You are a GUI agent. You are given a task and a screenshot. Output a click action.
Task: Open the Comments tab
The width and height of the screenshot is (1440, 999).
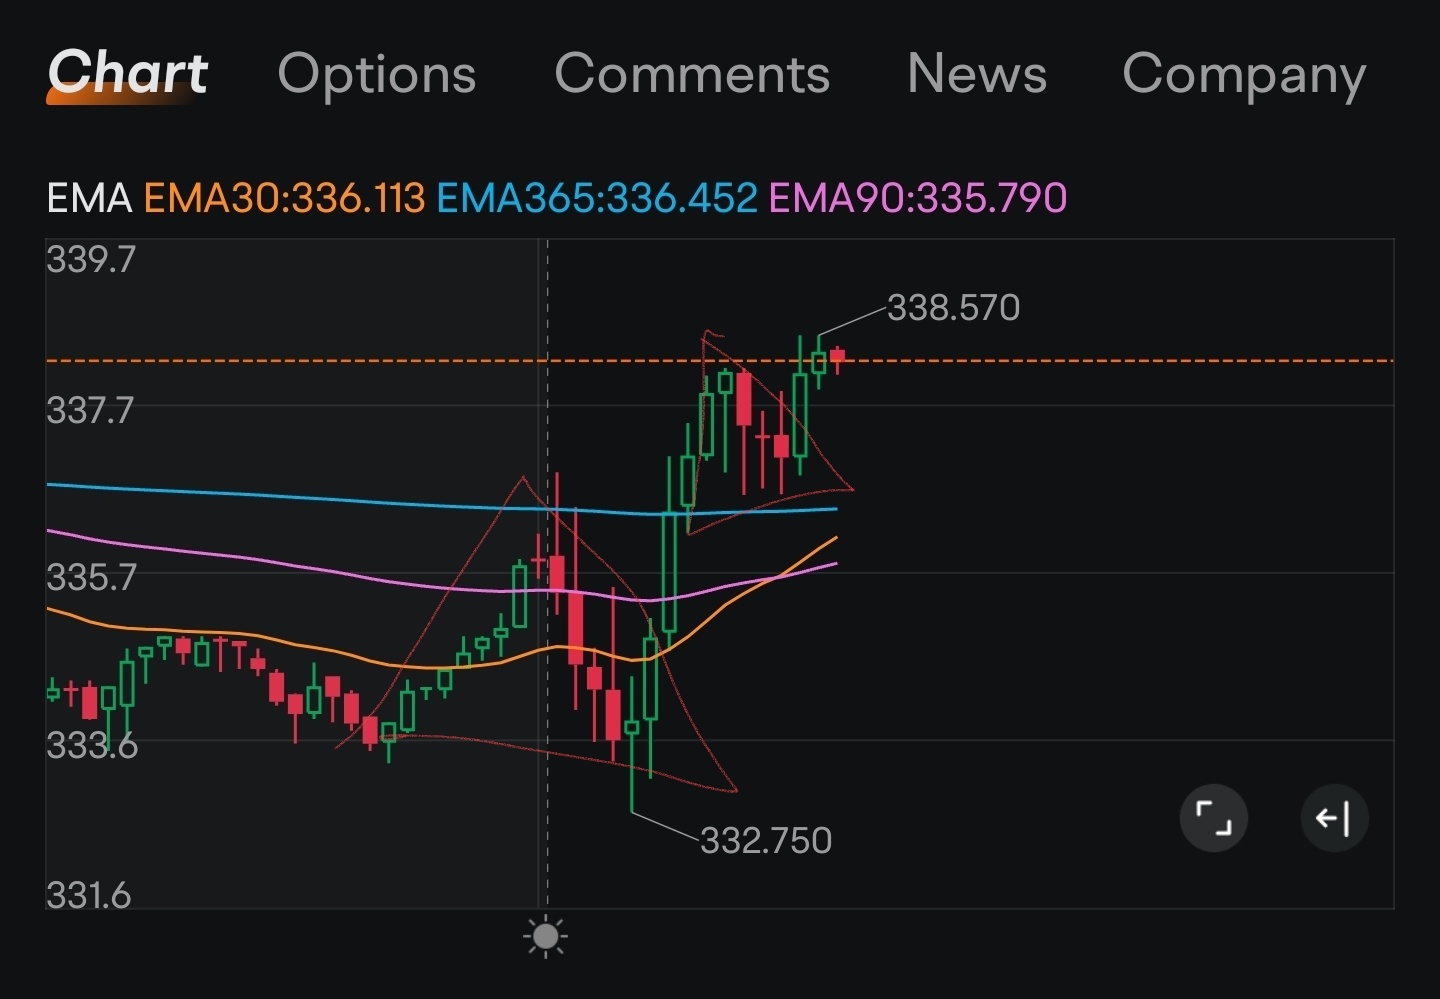692,74
